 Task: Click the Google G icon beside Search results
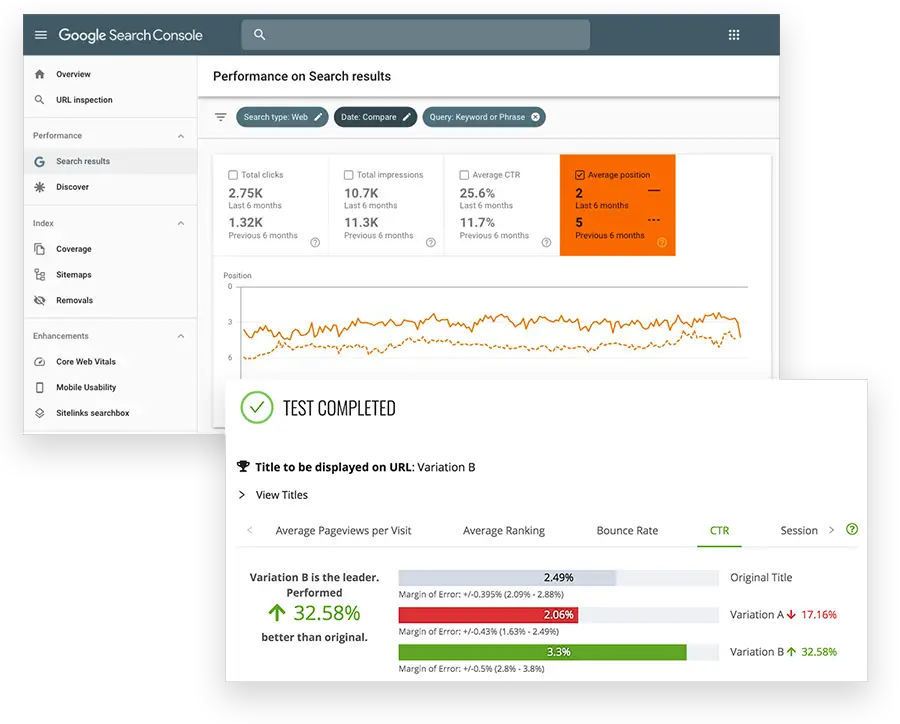click(40, 161)
